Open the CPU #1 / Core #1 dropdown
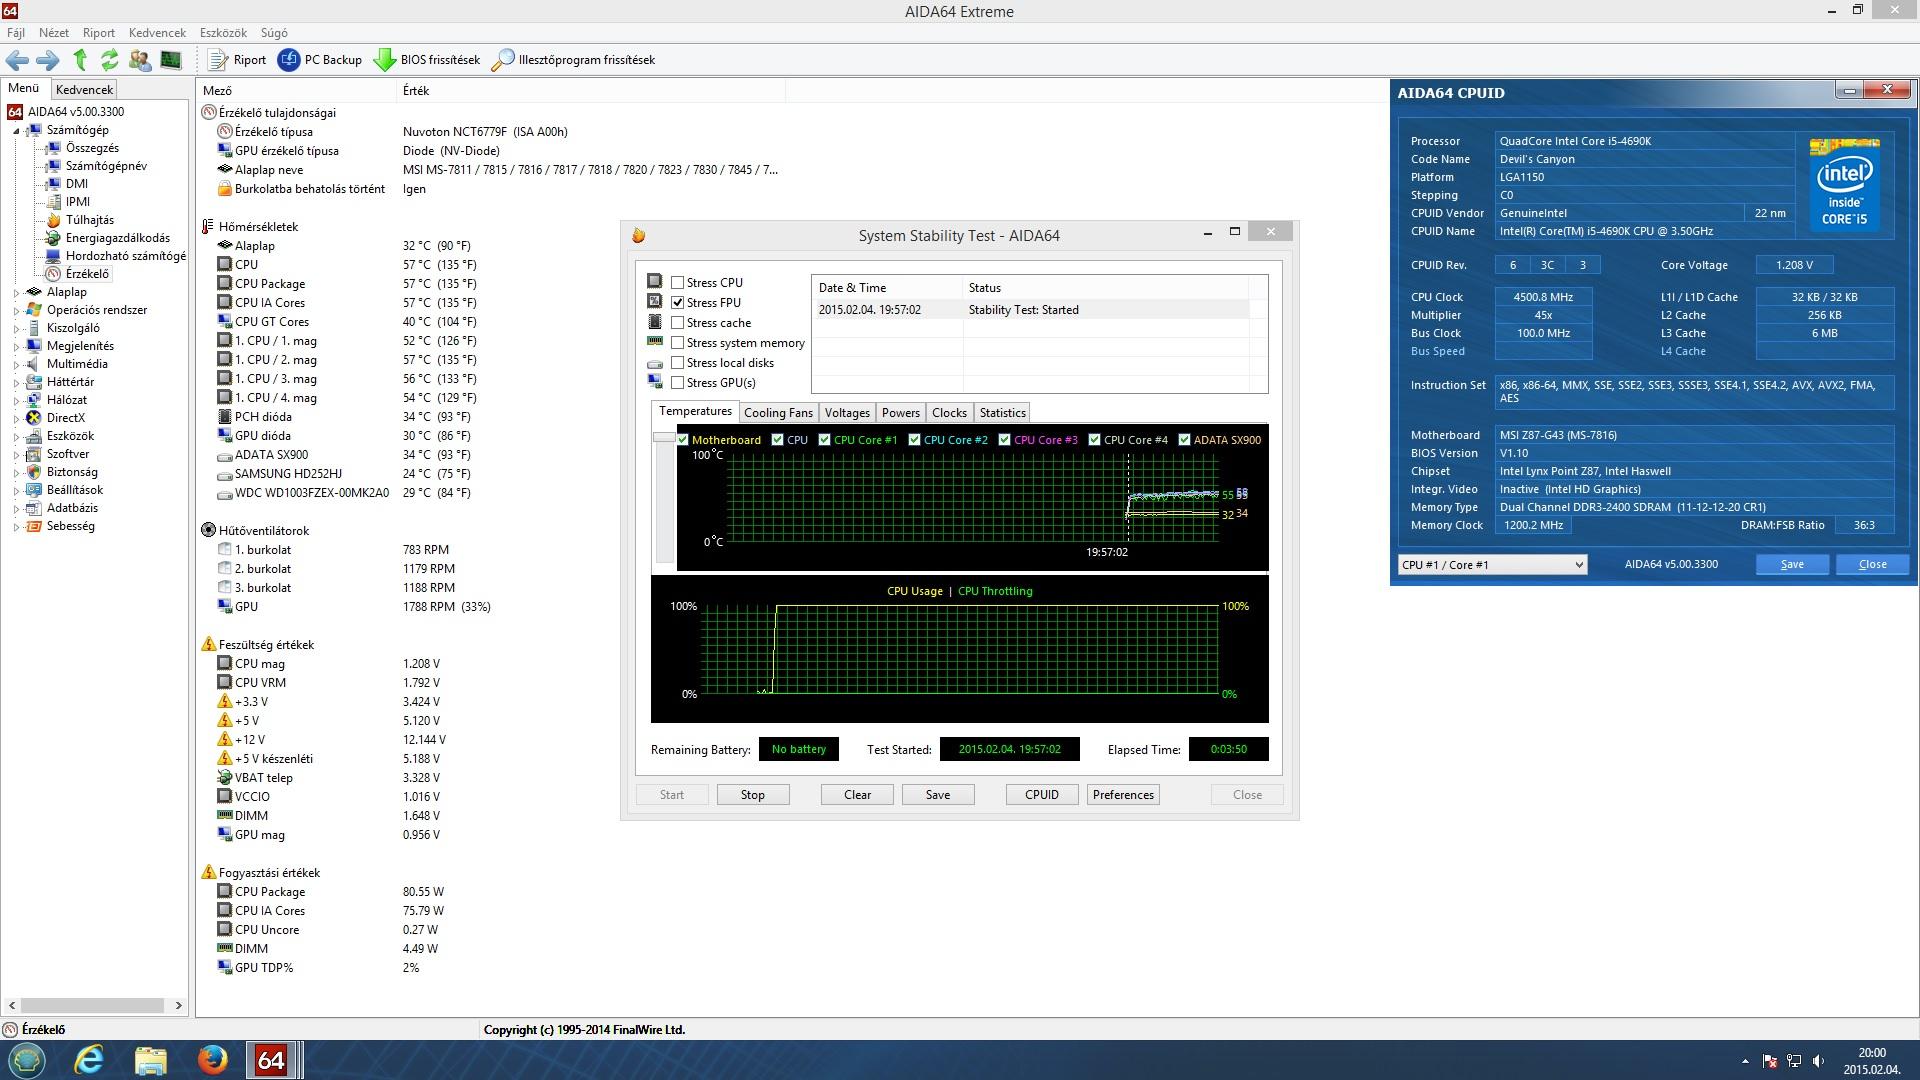The width and height of the screenshot is (1920, 1080). 1492,565
